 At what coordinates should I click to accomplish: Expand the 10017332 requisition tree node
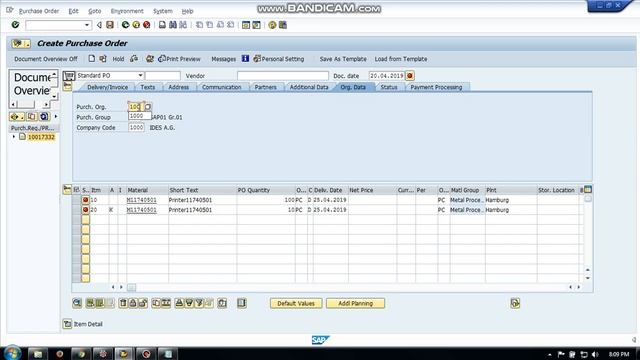pos(14,137)
